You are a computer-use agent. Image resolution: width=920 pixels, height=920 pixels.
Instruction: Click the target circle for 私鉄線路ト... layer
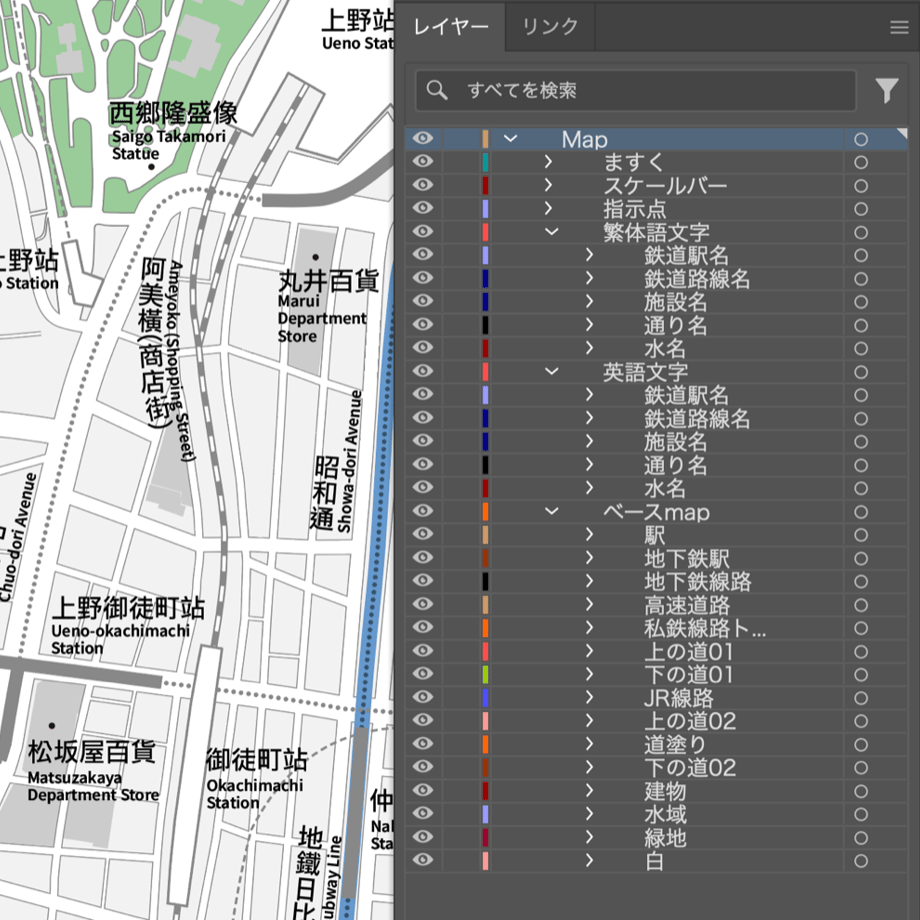coord(861,628)
